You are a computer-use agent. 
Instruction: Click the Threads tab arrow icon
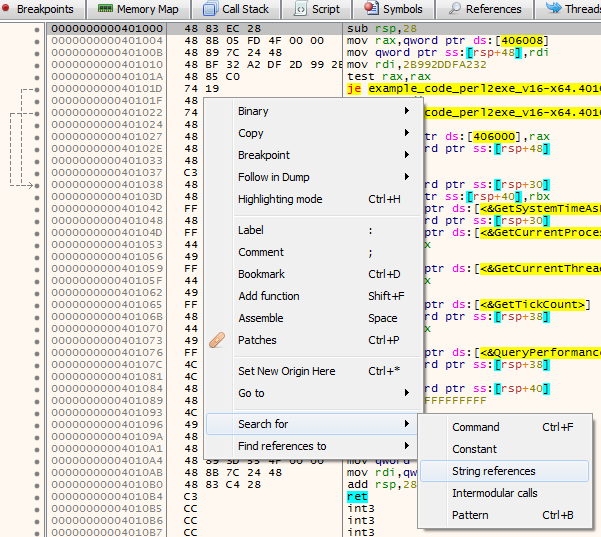(x=552, y=9)
